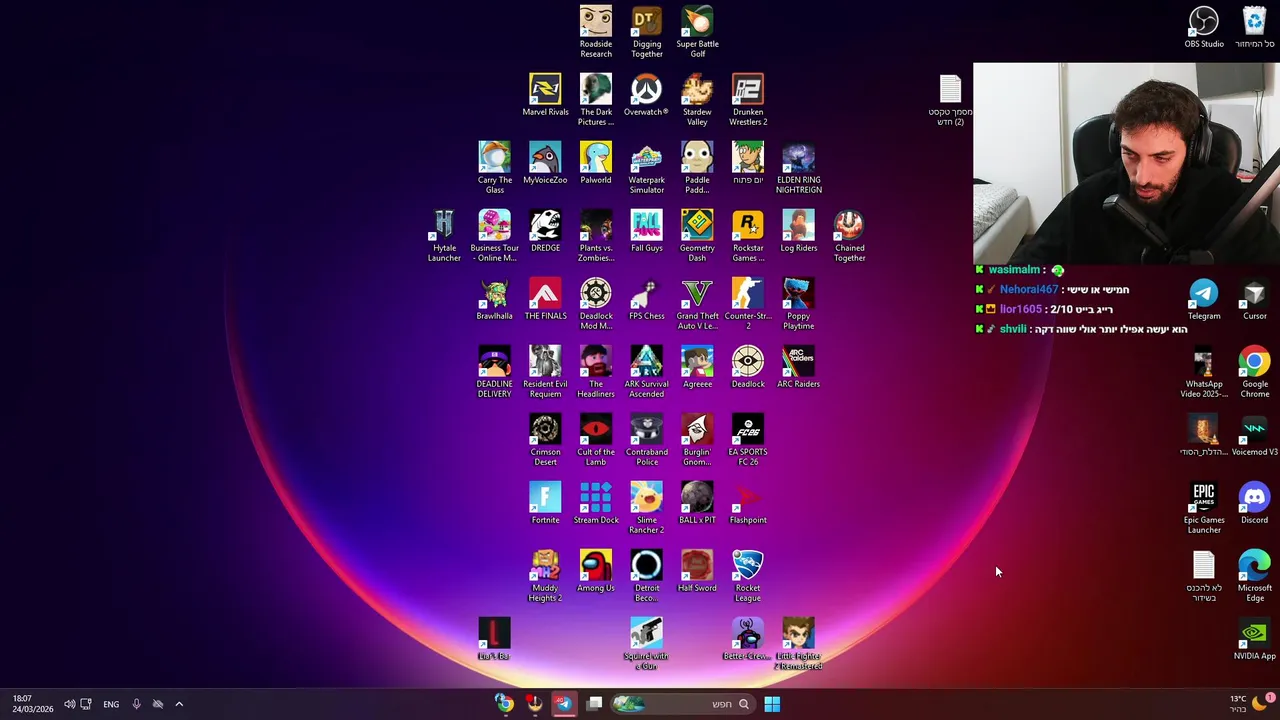Open Rockstar Games launcher shortcut

tap(748, 236)
